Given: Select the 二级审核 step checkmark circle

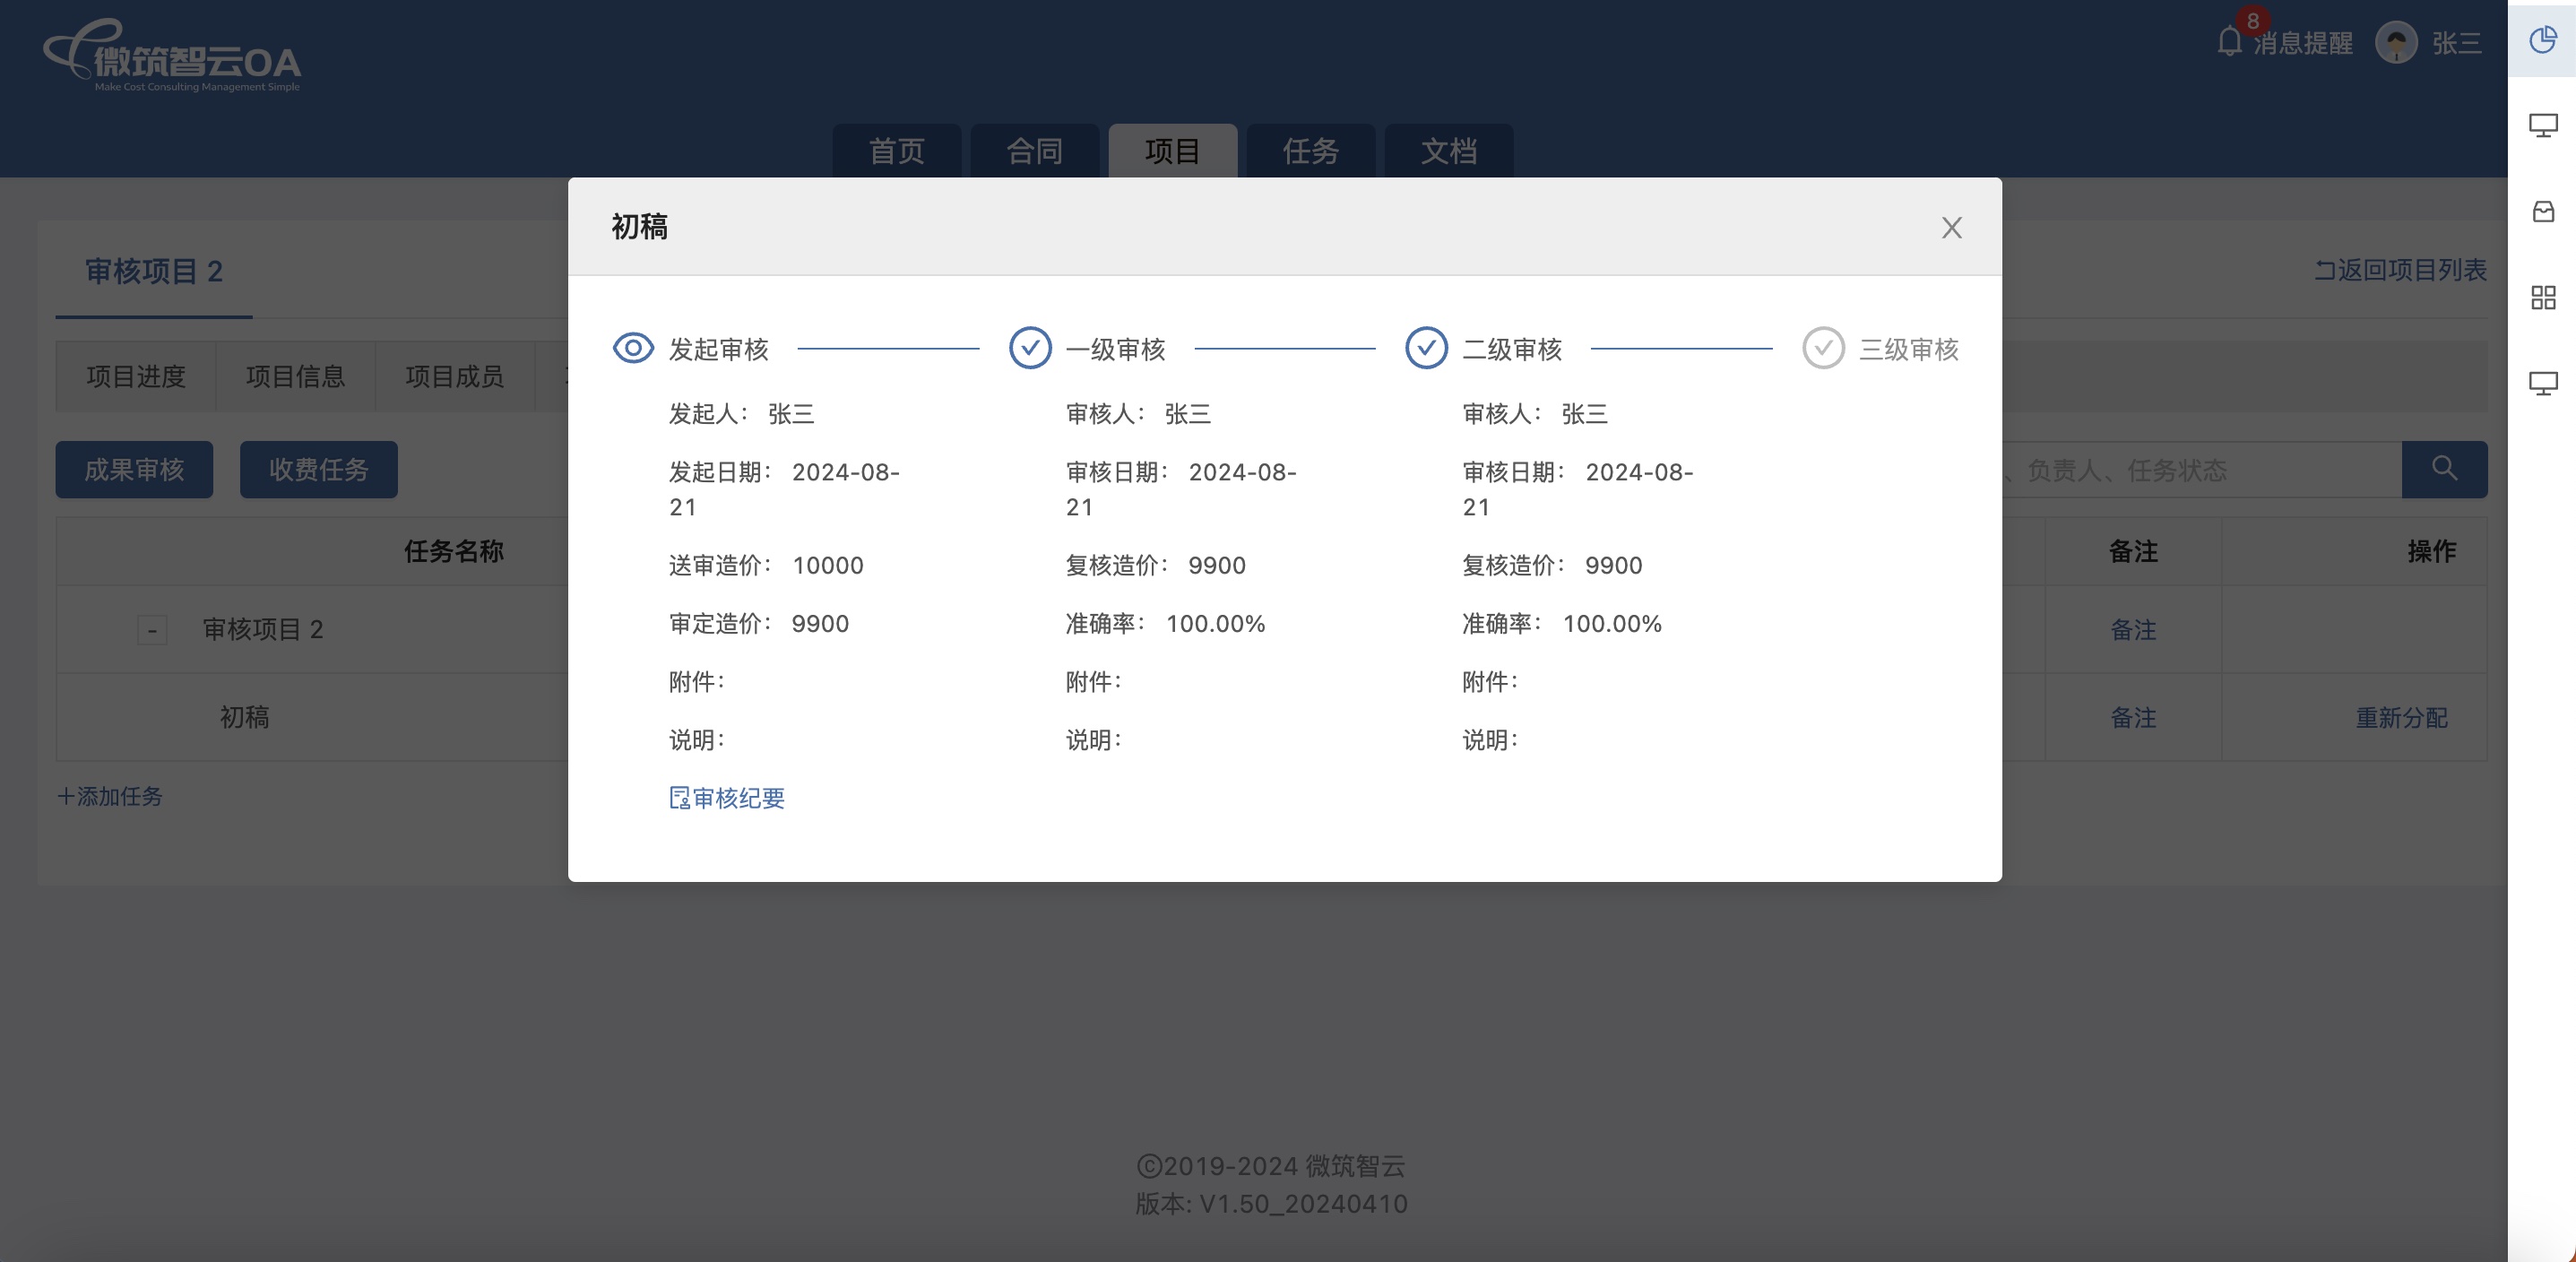Looking at the screenshot, I should [1426, 349].
